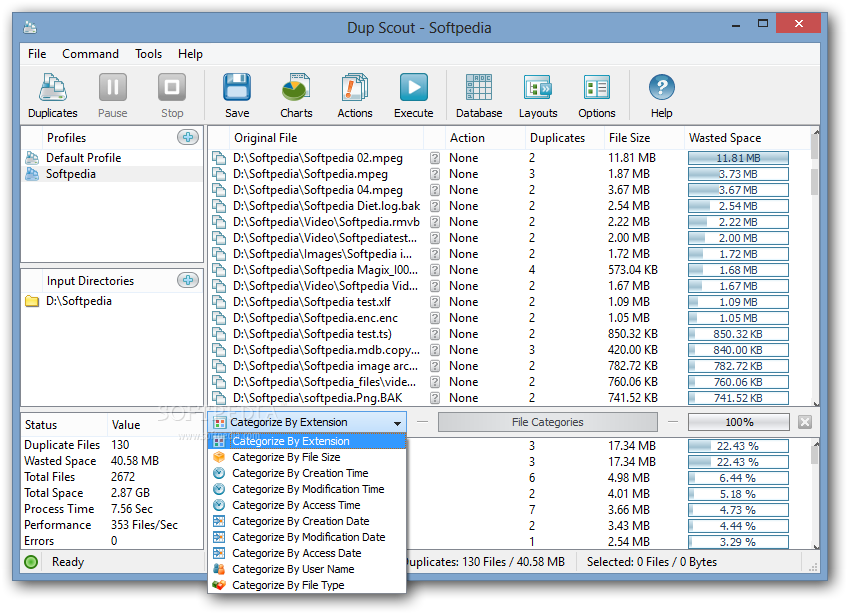Viewport: 848px width, 614px height.
Task: Click action icon for Softpedia.enc.enc row
Action: click(435, 318)
